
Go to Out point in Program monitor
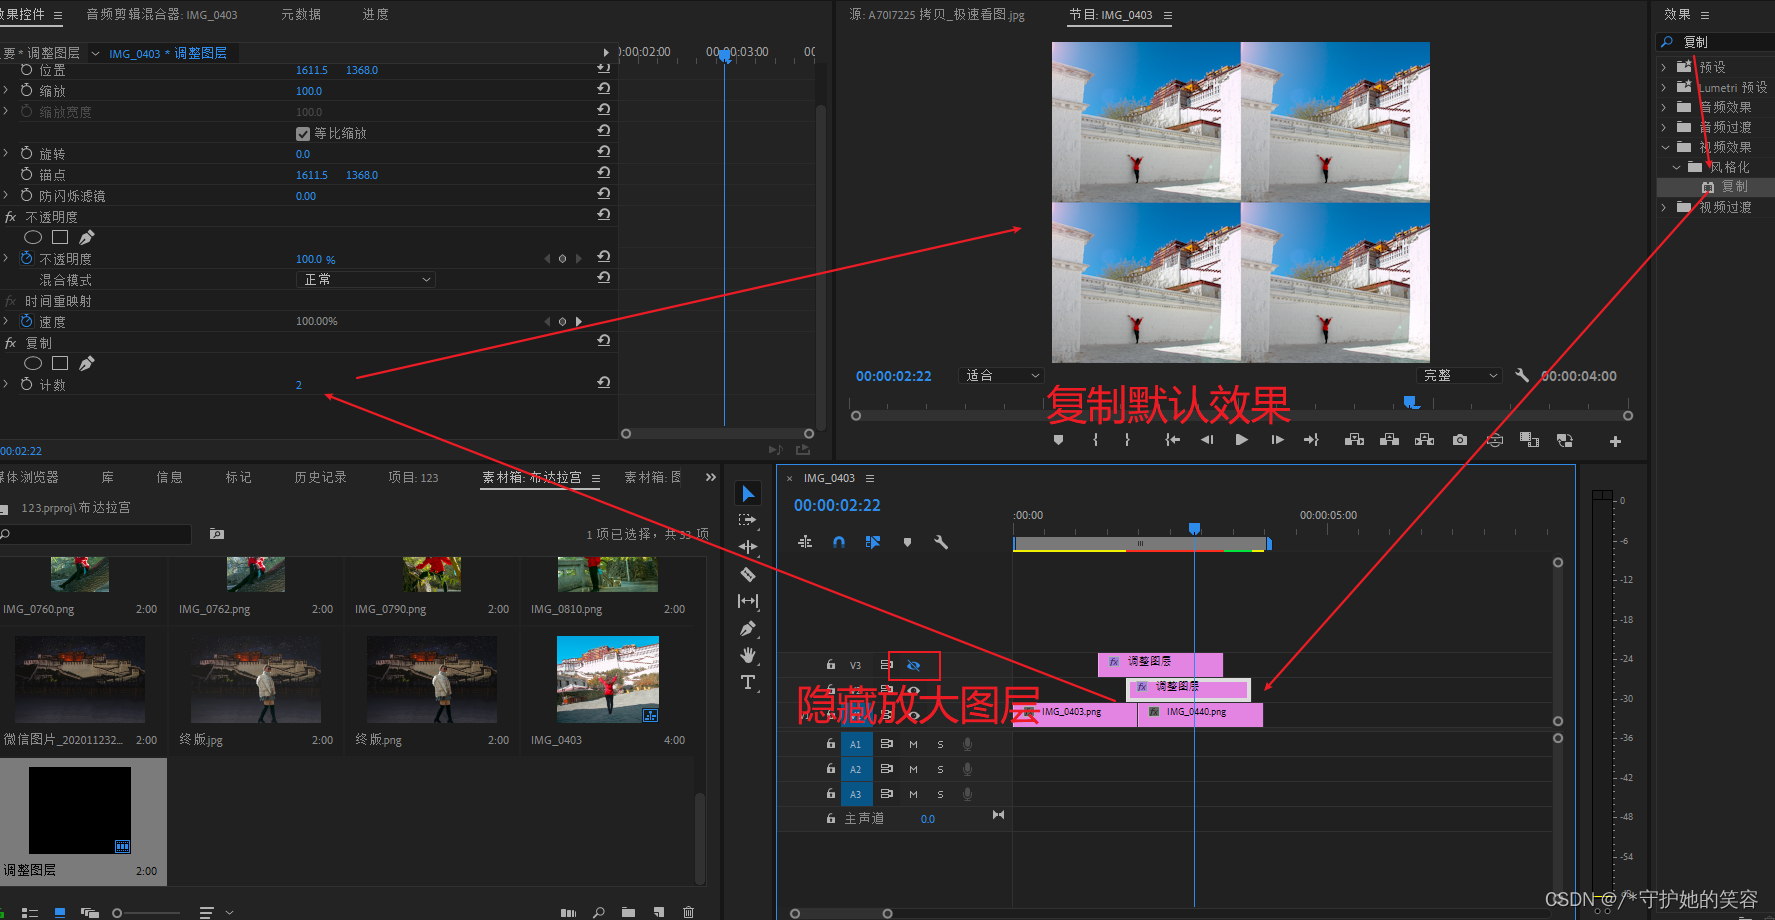coord(1311,440)
